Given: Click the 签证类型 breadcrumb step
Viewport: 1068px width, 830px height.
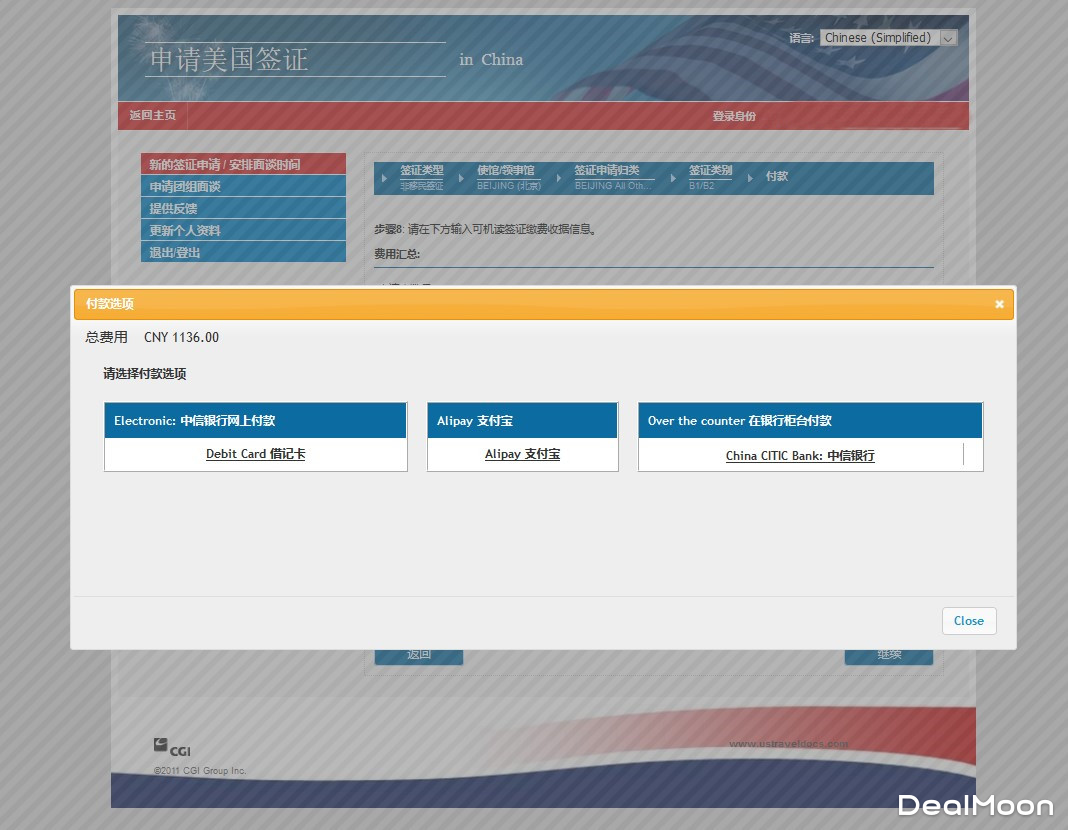Looking at the screenshot, I should coord(421,172).
